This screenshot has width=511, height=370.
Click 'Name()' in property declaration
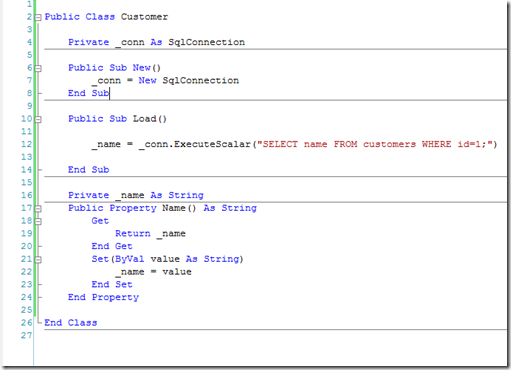point(179,208)
